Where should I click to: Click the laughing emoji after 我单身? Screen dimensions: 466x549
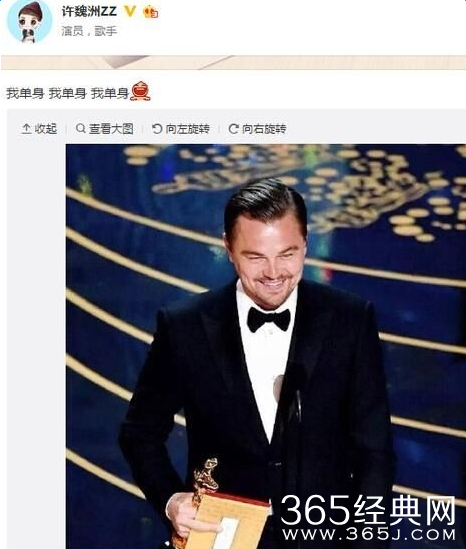141,91
